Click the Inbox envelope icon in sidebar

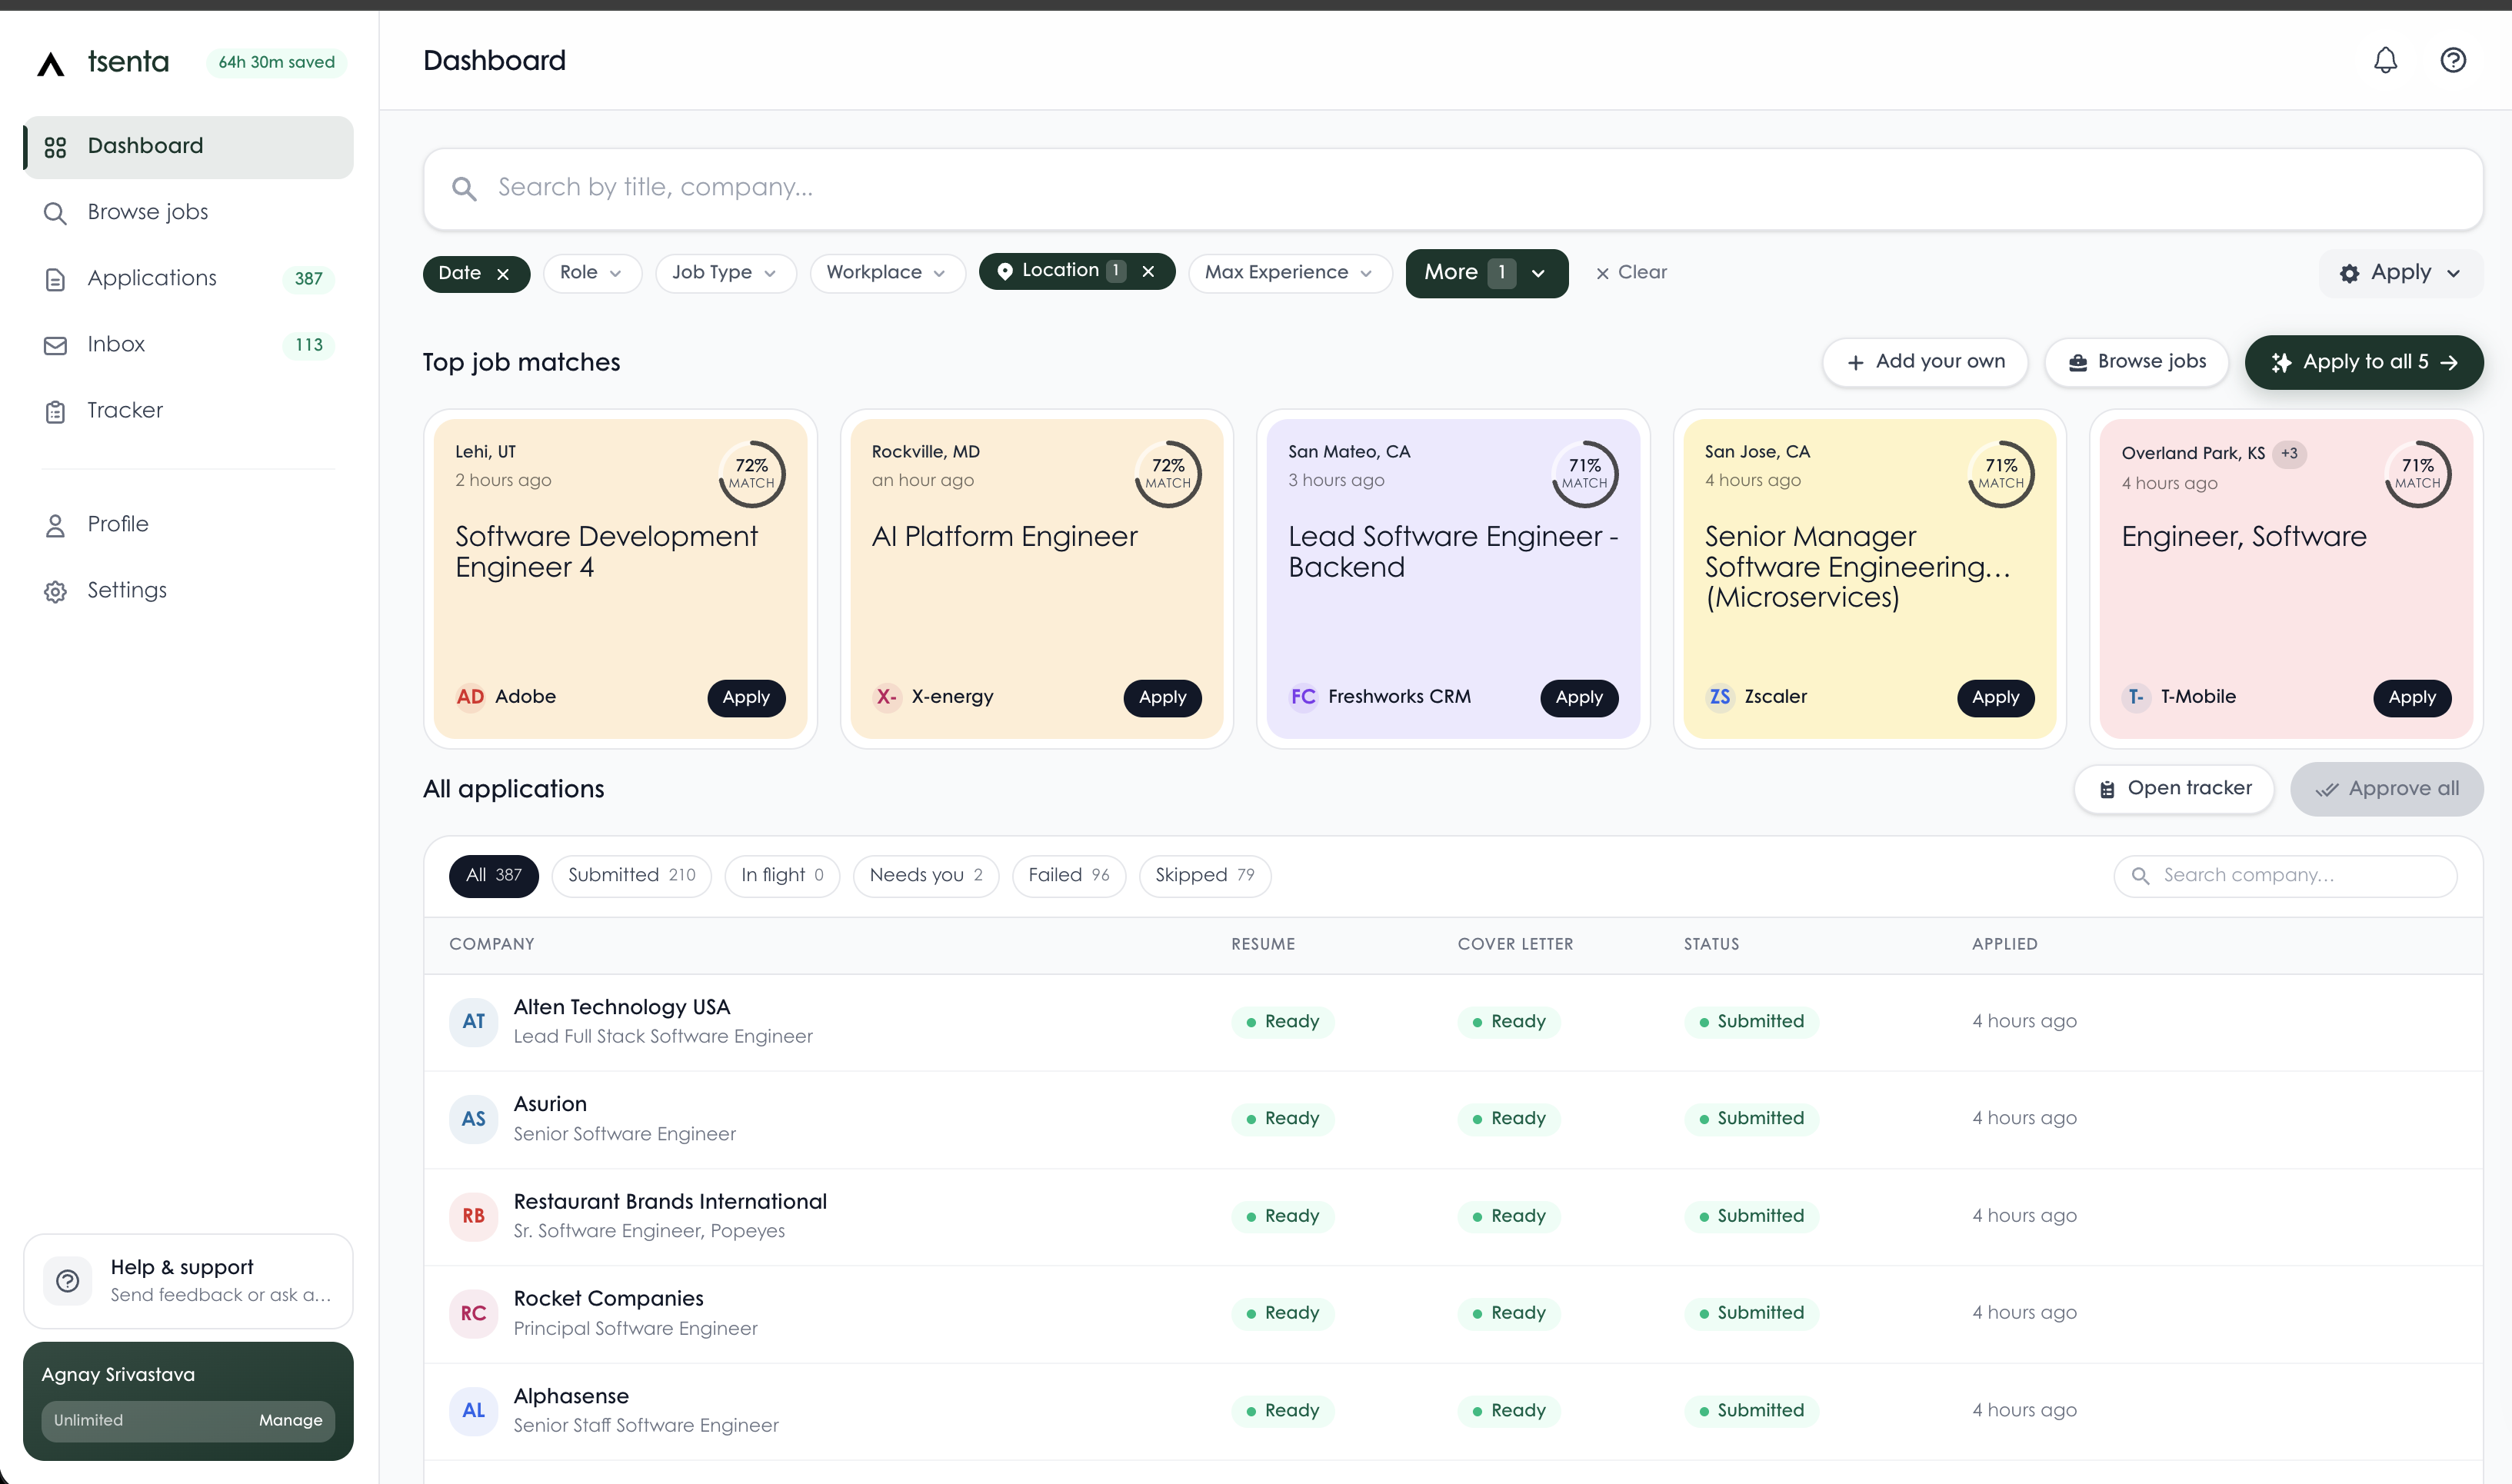click(x=56, y=346)
